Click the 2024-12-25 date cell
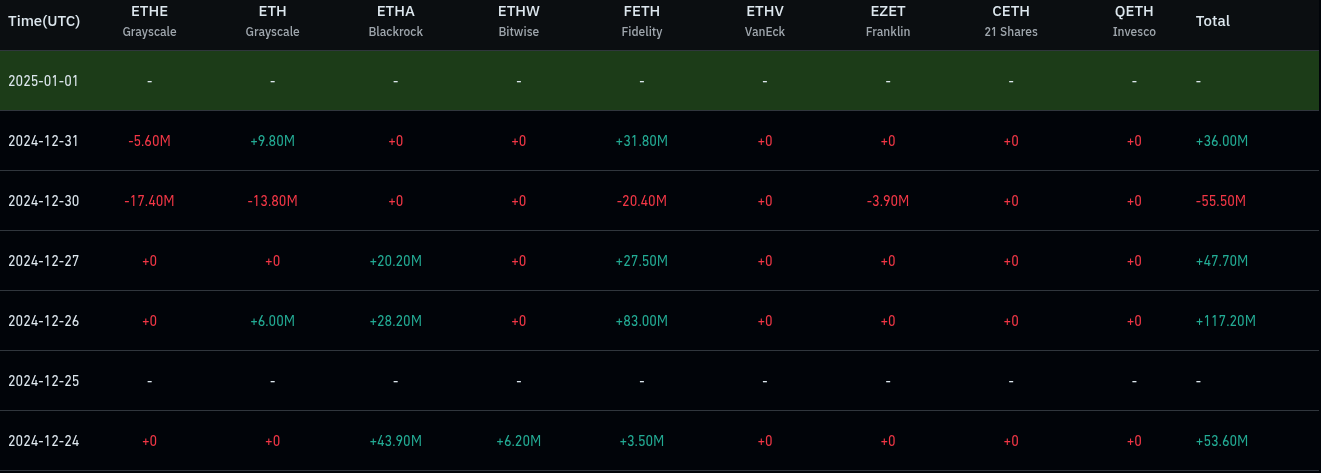This screenshot has height=473, width=1321. (x=43, y=381)
